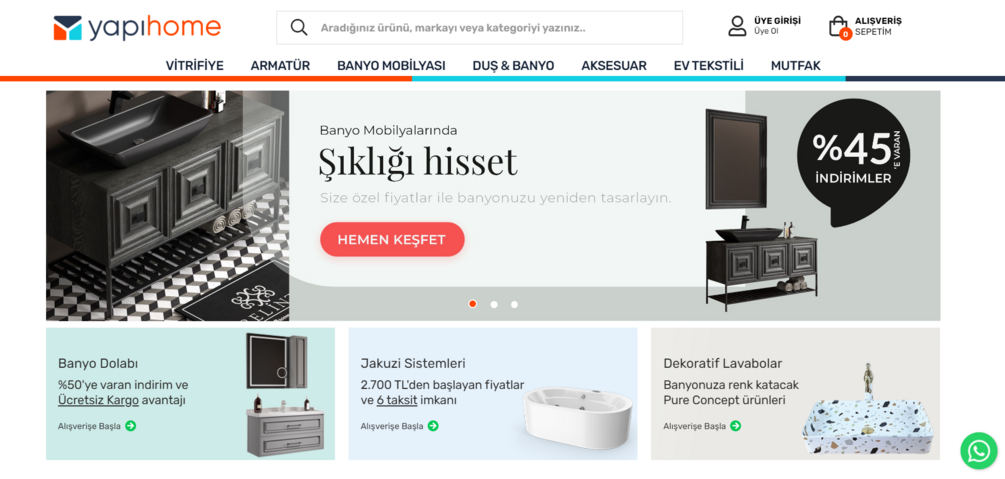
Task: Open WhatsApp chat bubble
Action: tap(979, 451)
